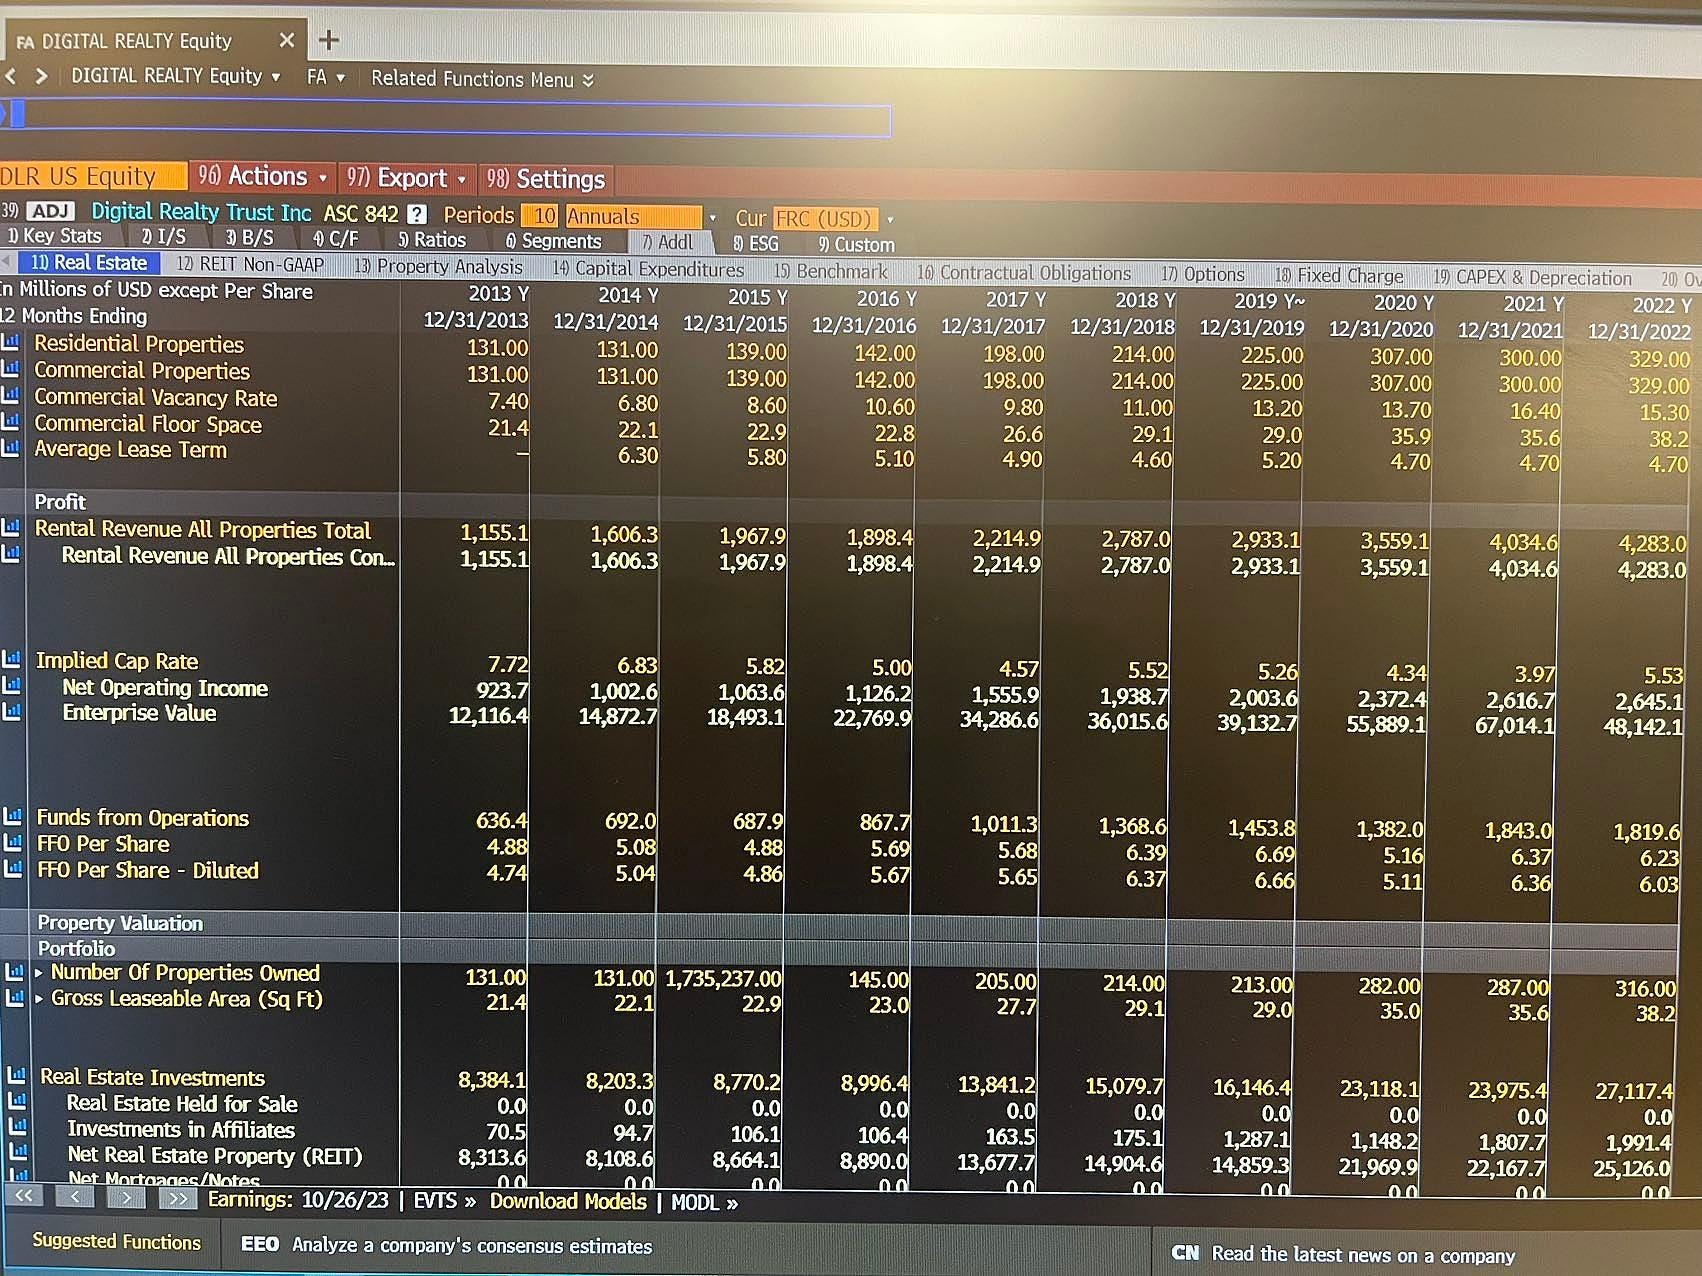Open chart icon for Funds from Operations row
This screenshot has height=1276, width=1702.
[x=12, y=817]
